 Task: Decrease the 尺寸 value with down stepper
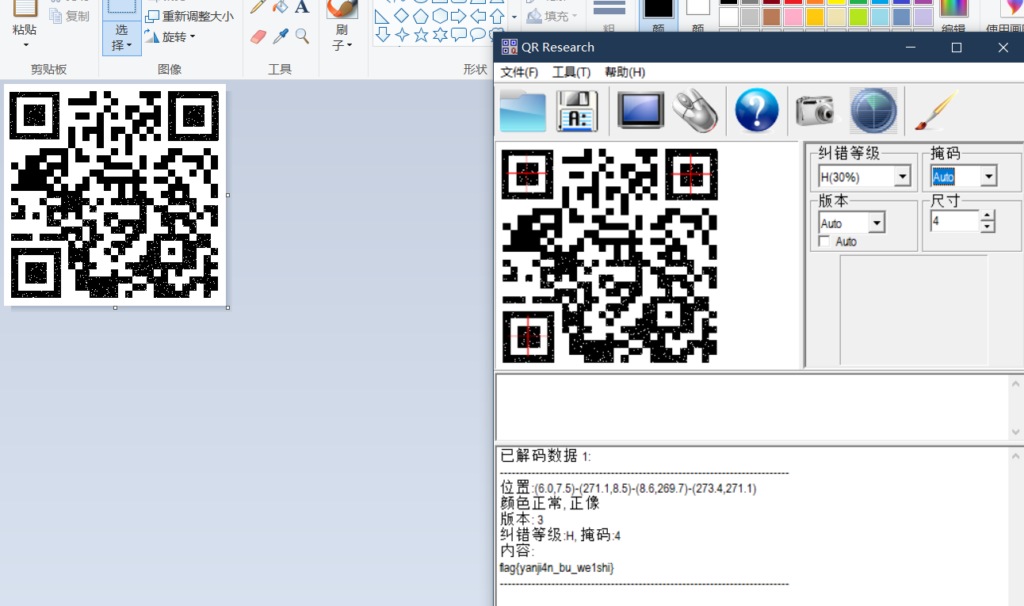[987, 227]
